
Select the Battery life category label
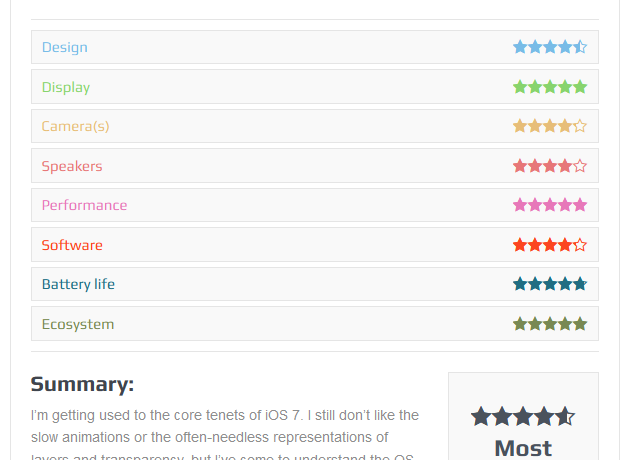78,284
